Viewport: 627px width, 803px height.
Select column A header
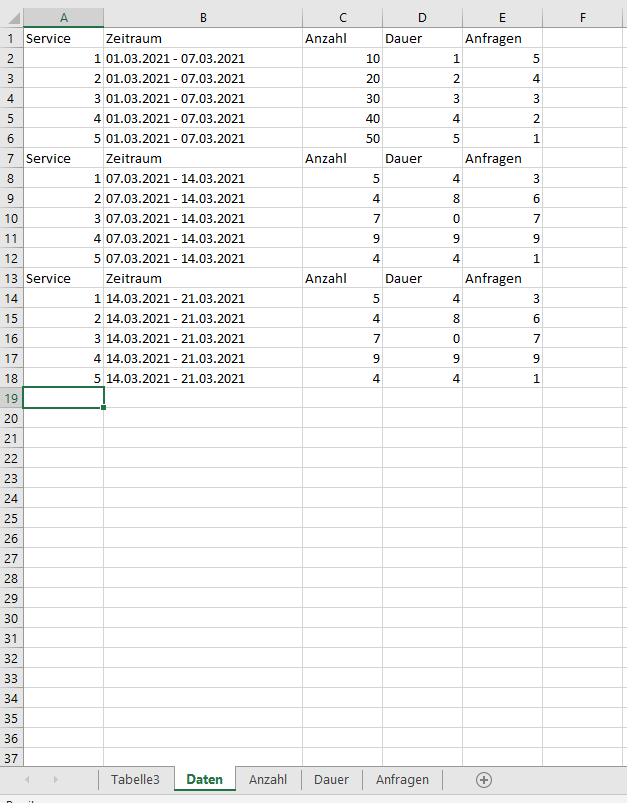[64, 18]
